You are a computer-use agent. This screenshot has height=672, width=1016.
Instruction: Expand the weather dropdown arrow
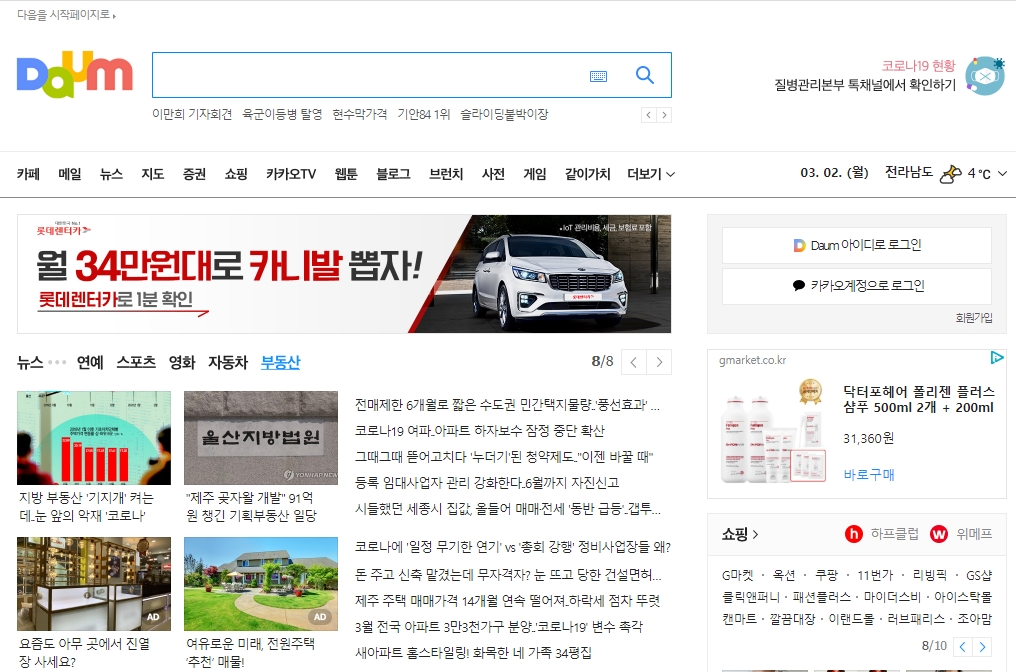pos(1002,174)
